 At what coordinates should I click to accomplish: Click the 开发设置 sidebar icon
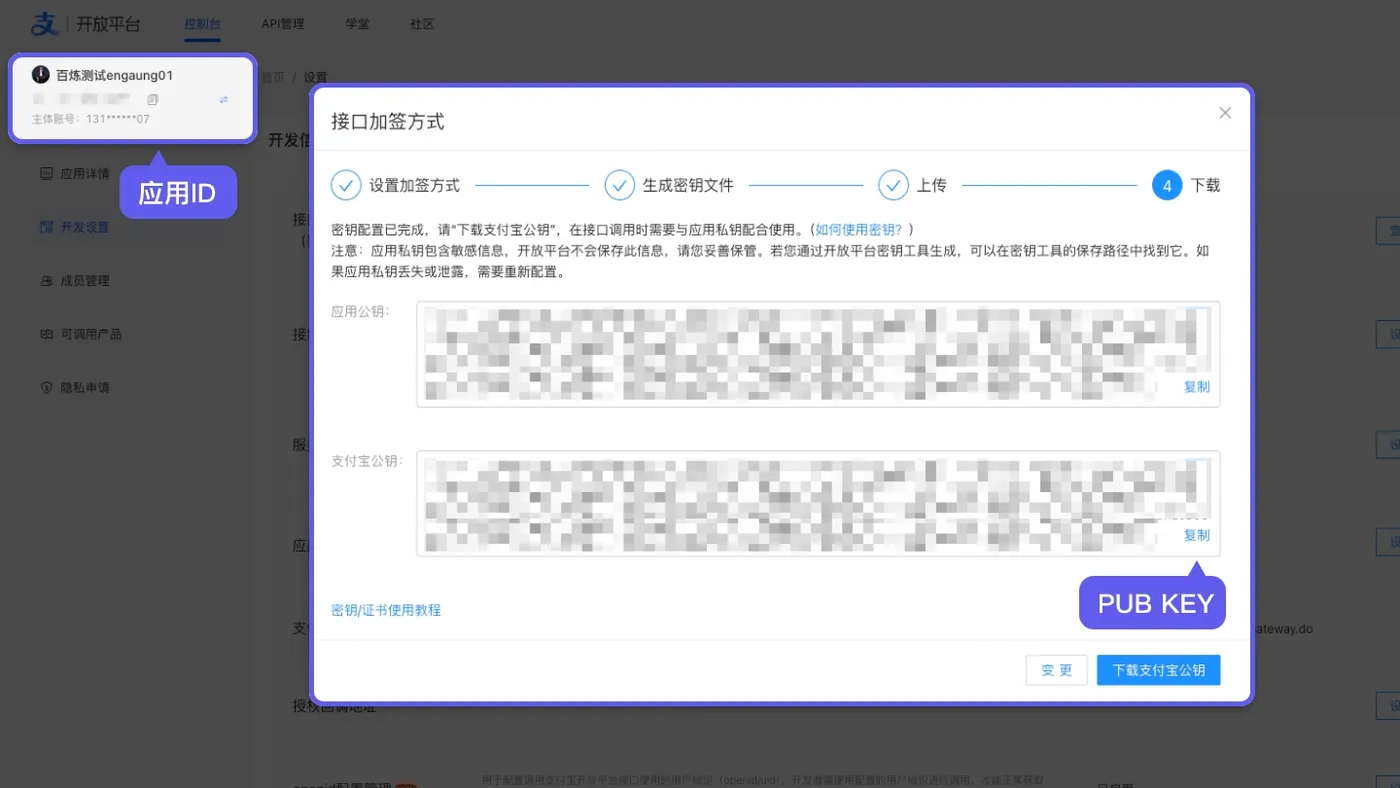click(45, 227)
